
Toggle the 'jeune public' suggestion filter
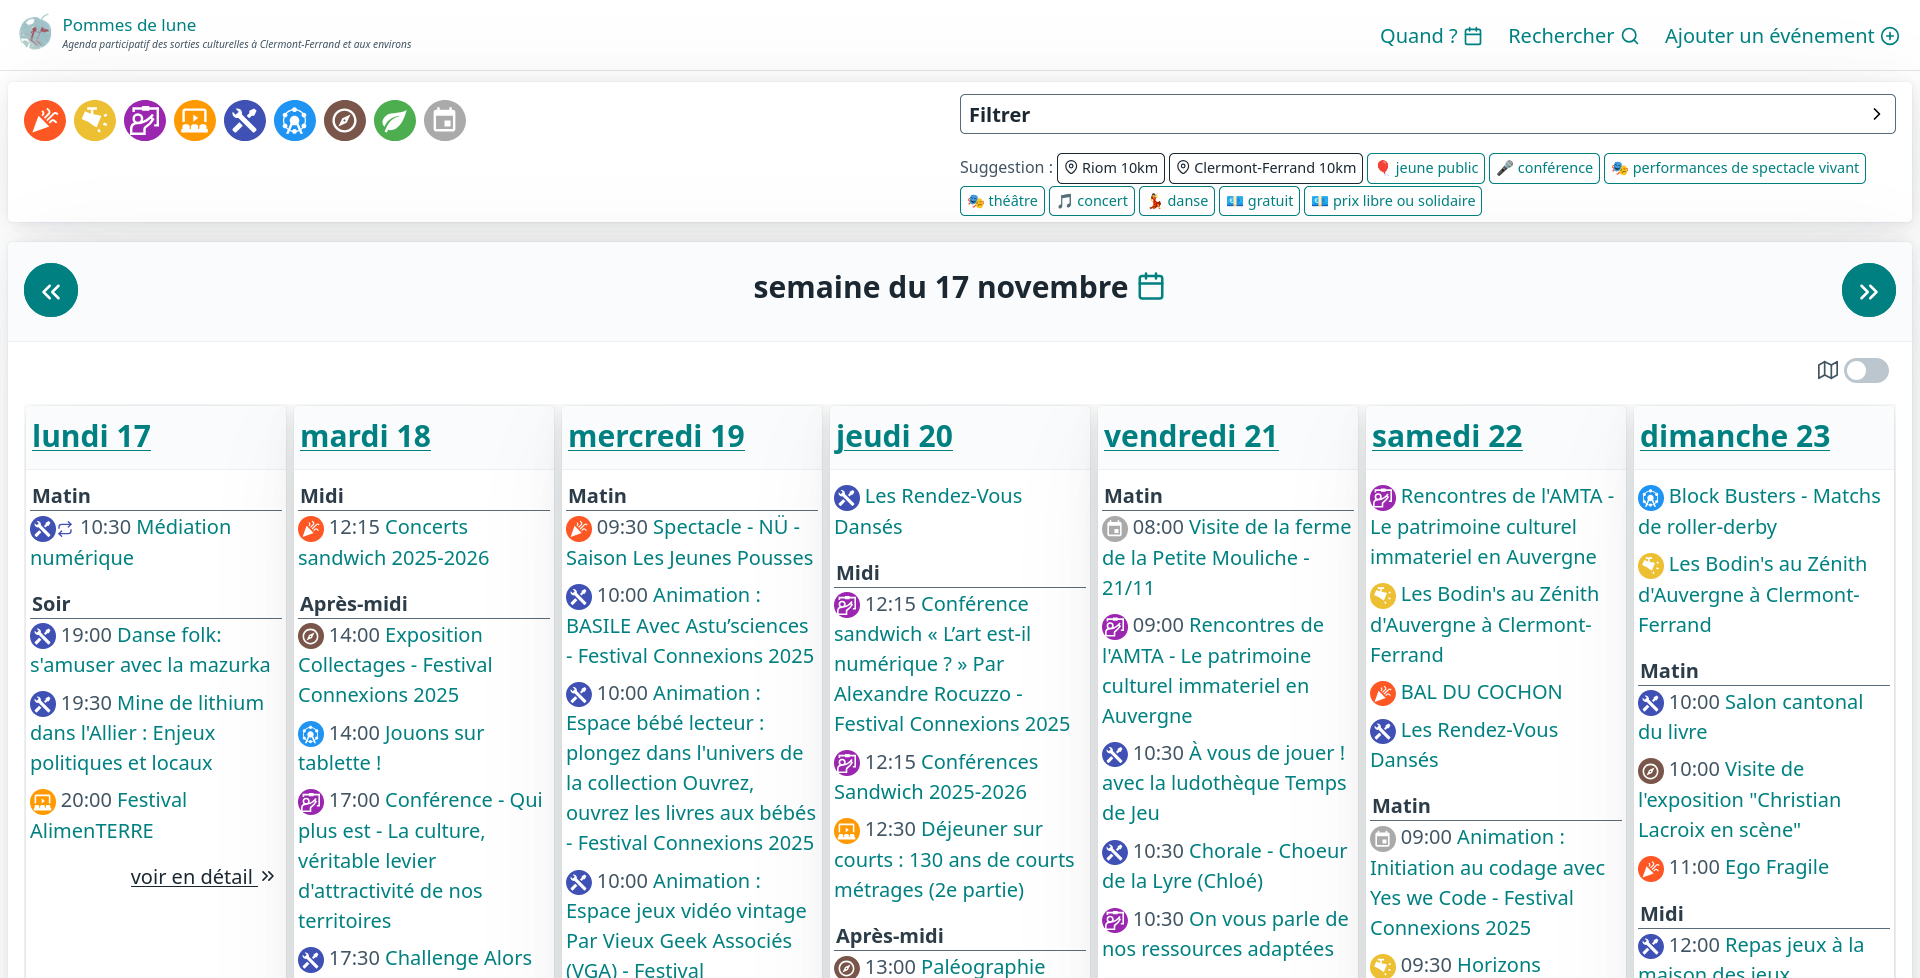point(1425,168)
